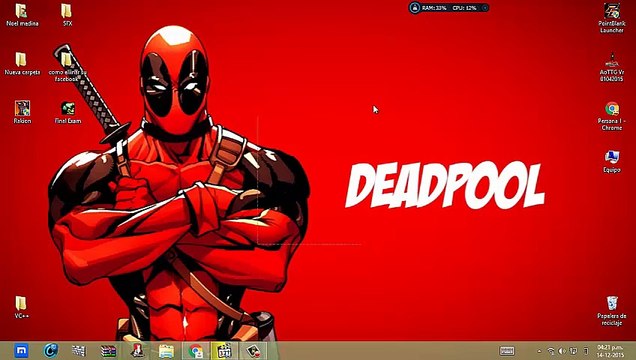636x360 pixels.
Task: Open Papelera de reciclaje recycle bin
Action: (612, 311)
